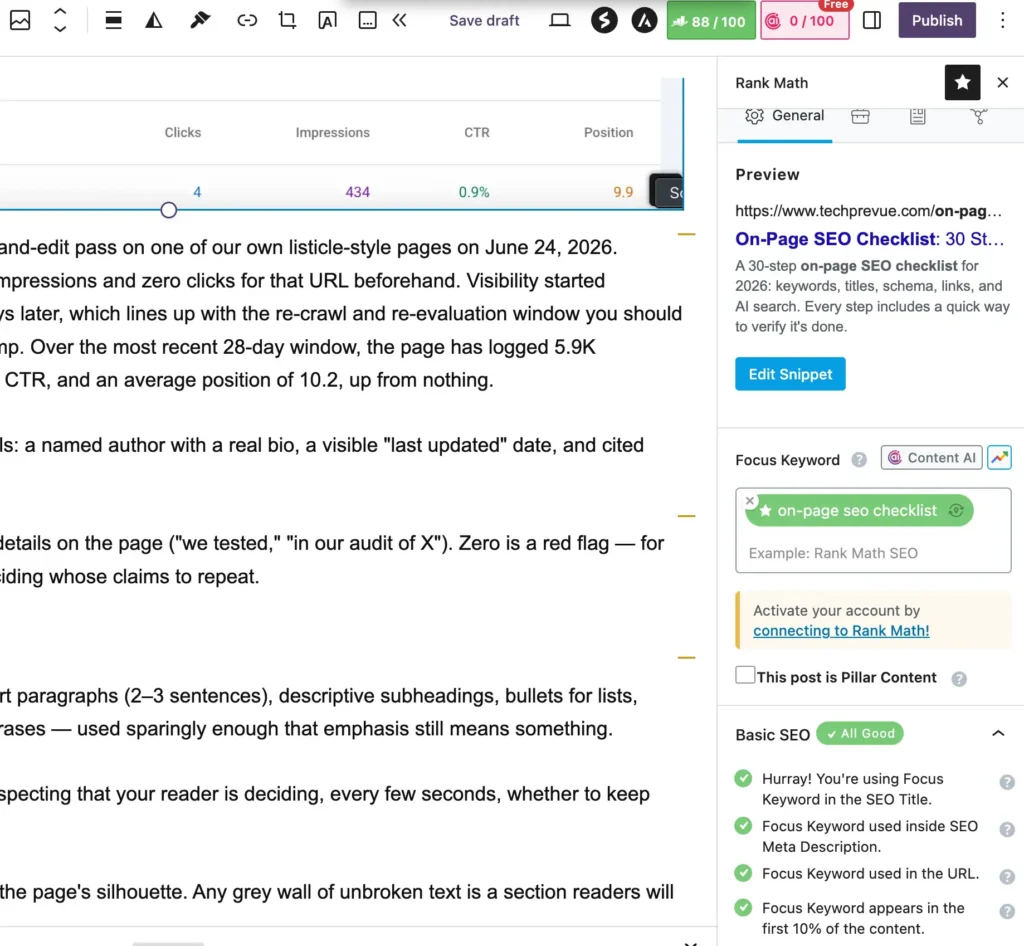Click the CTR column header
Image resolution: width=1024 pixels, height=946 pixels.
[477, 133]
